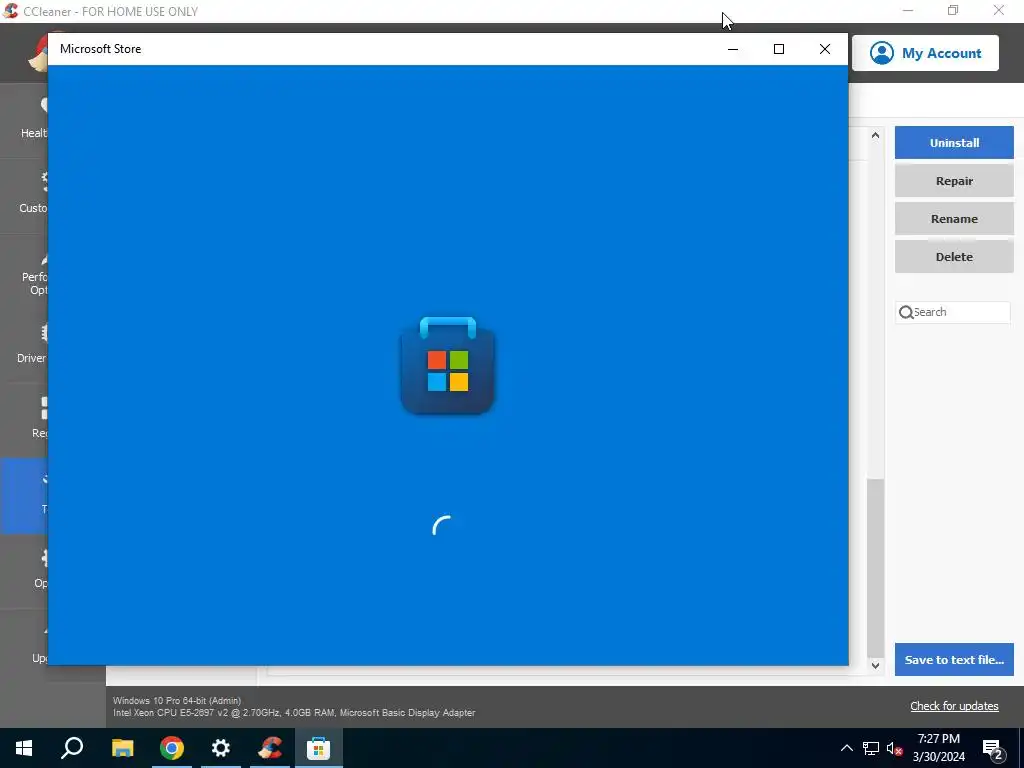Click the My Account profile avatar icon
Screen dimensions: 1024x768
tap(882, 53)
